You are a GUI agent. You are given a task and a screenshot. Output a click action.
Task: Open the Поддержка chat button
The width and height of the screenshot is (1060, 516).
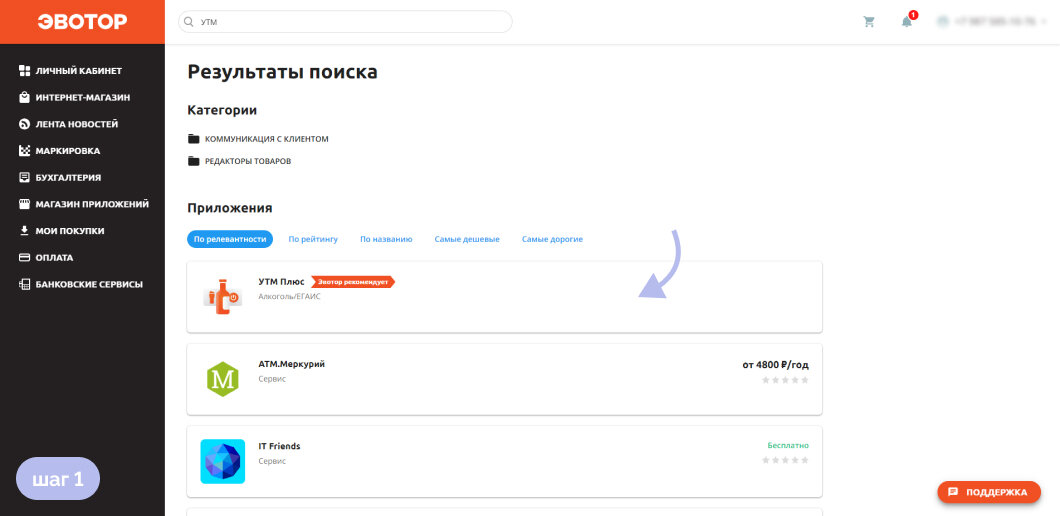pyautogui.click(x=988, y=492)
